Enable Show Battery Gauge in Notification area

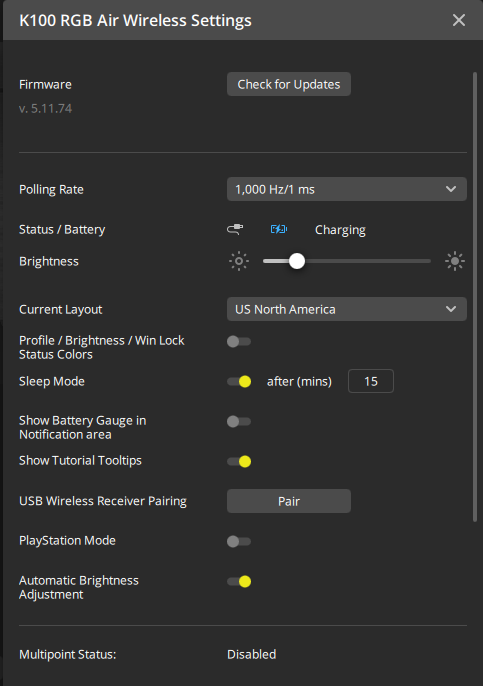pyautogui.click(x=239, y=421)
